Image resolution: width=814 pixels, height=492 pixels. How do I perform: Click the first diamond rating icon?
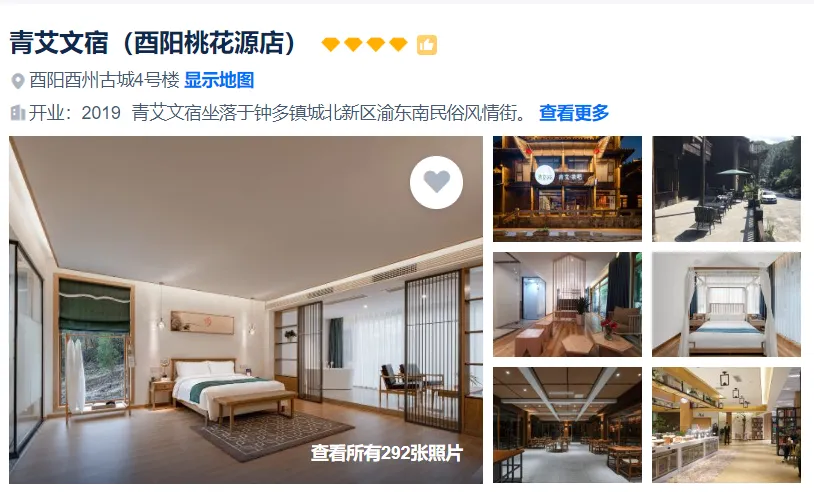[331, 45]
